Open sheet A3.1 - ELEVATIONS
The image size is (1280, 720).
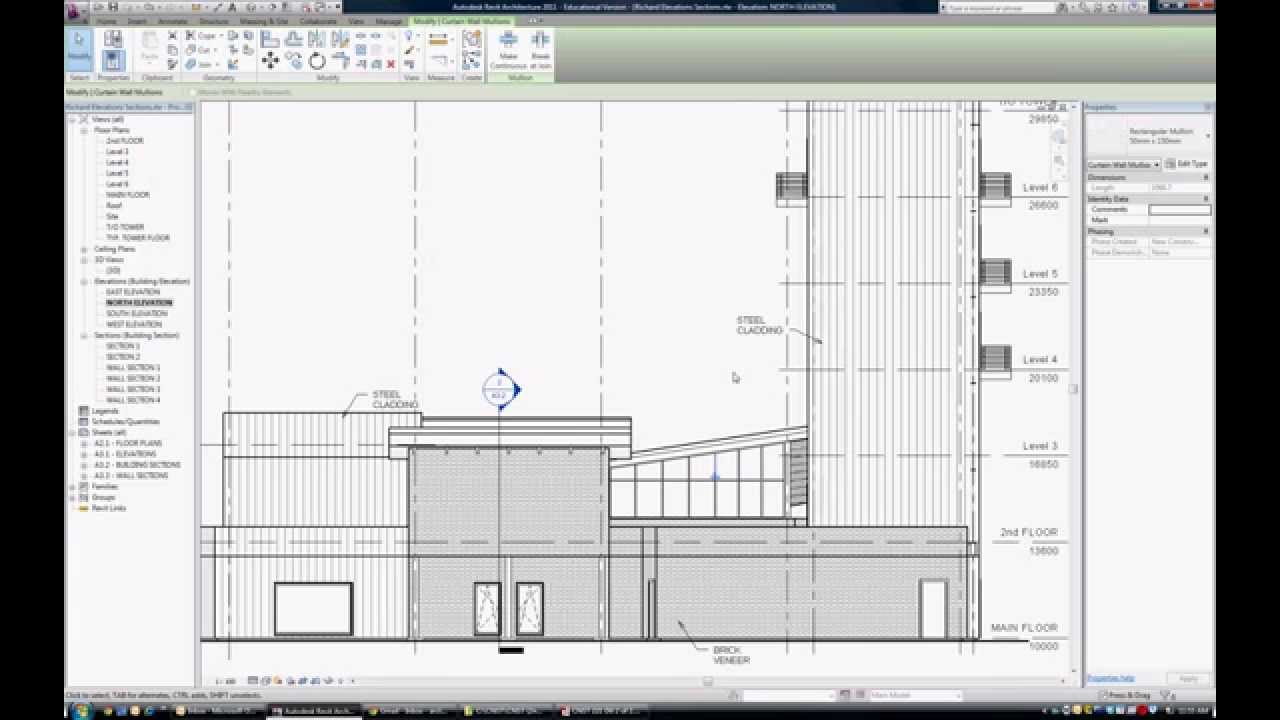click(x=126, y=454)
